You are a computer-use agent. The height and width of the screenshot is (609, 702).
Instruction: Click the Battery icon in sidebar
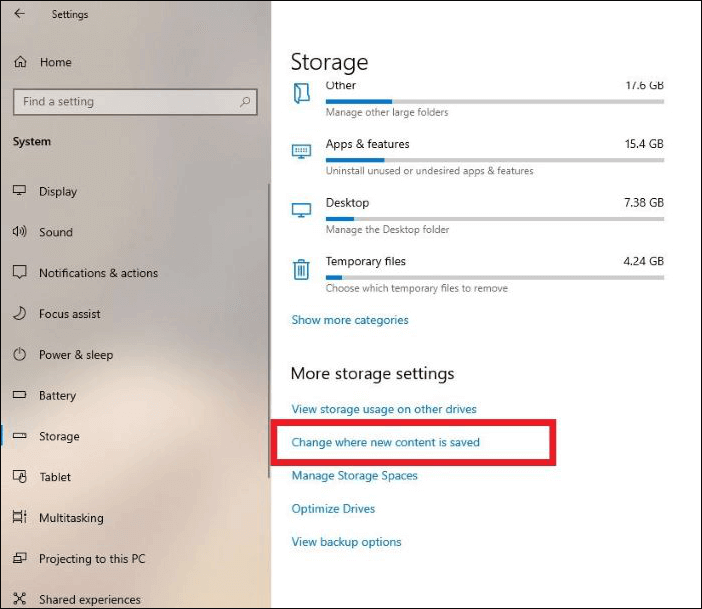tap(20, 396)
